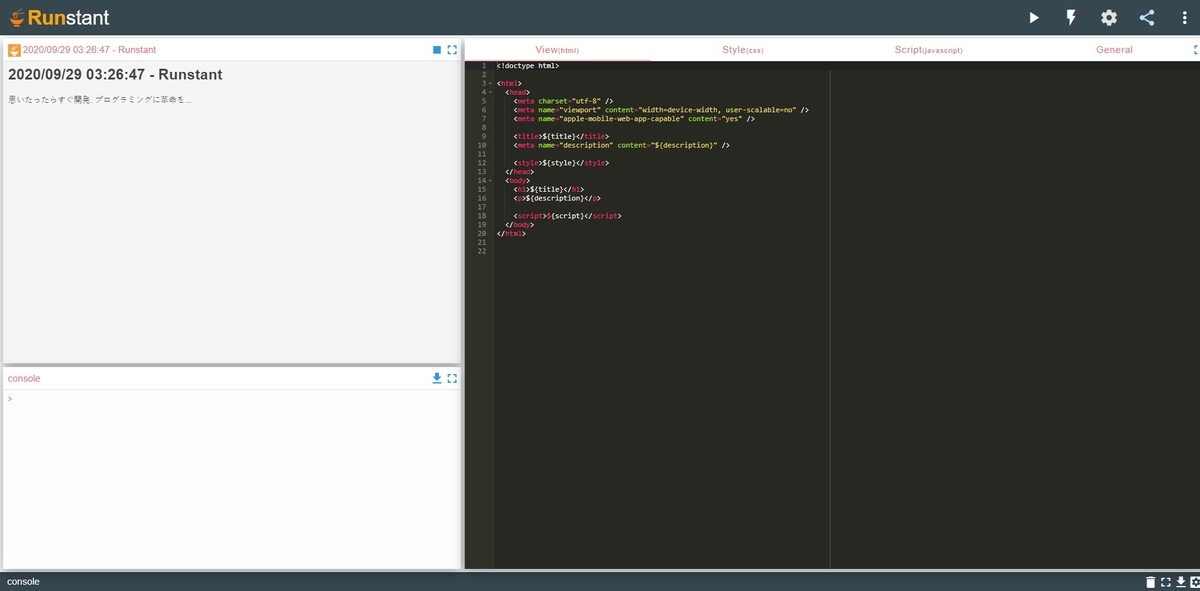Click preview heading '2020/09/29 03:26:47 - Runstant'

pyautogui.click(x=115, y=75)
